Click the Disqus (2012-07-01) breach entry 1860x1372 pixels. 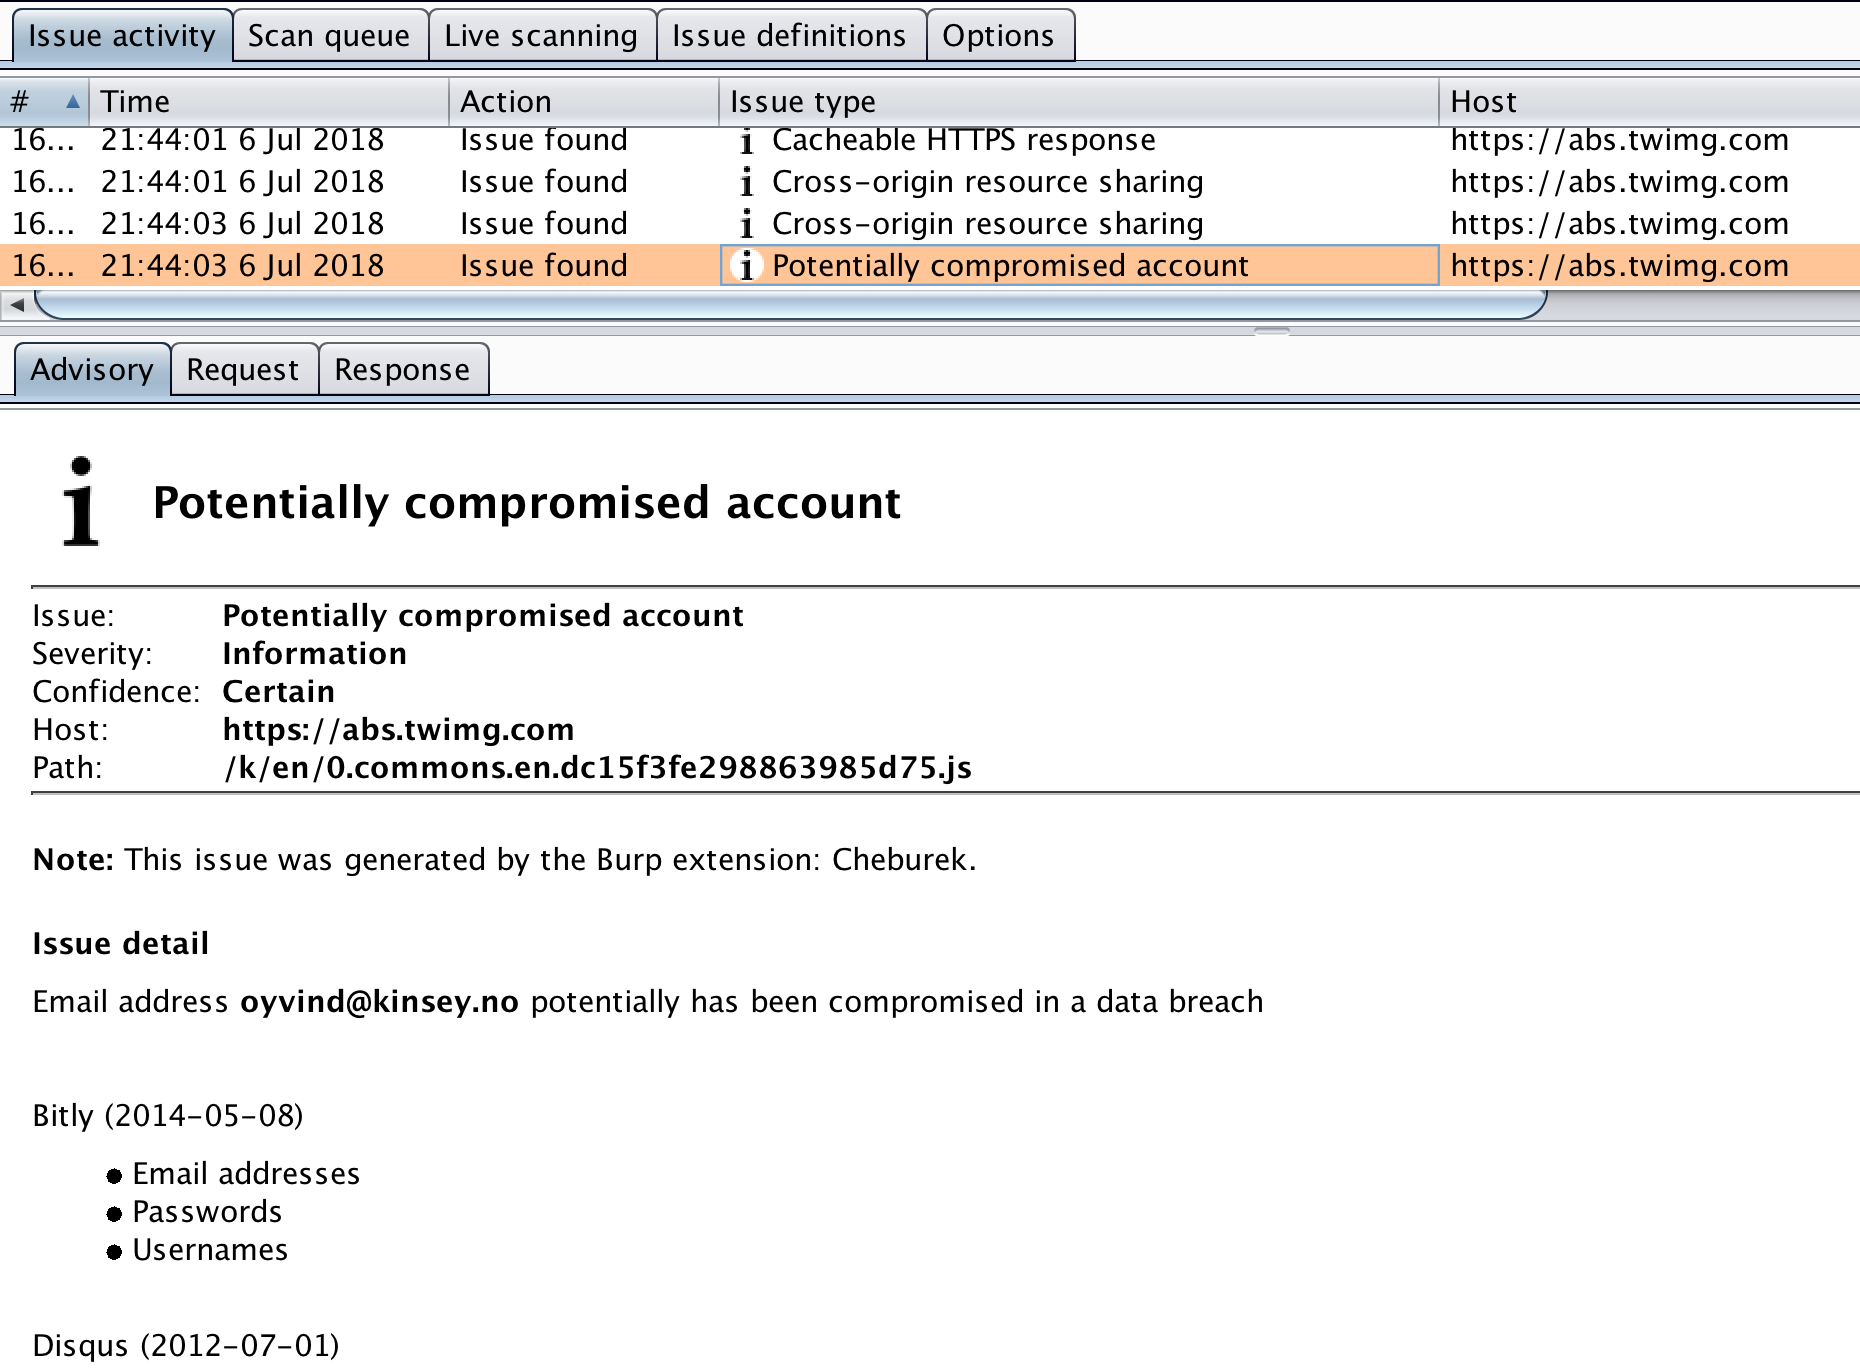186,1346
